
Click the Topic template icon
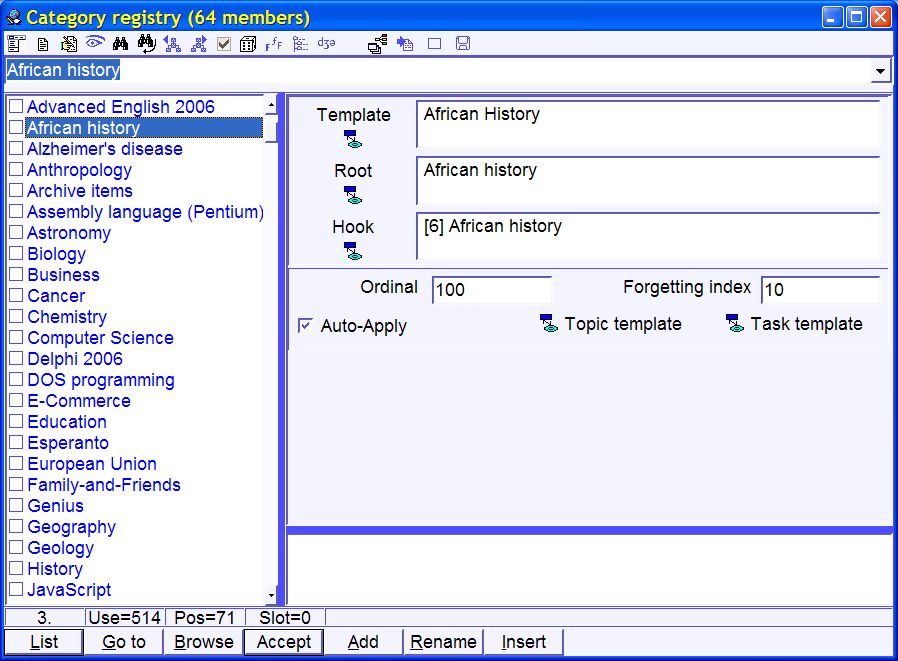click(x=549, y=324)
